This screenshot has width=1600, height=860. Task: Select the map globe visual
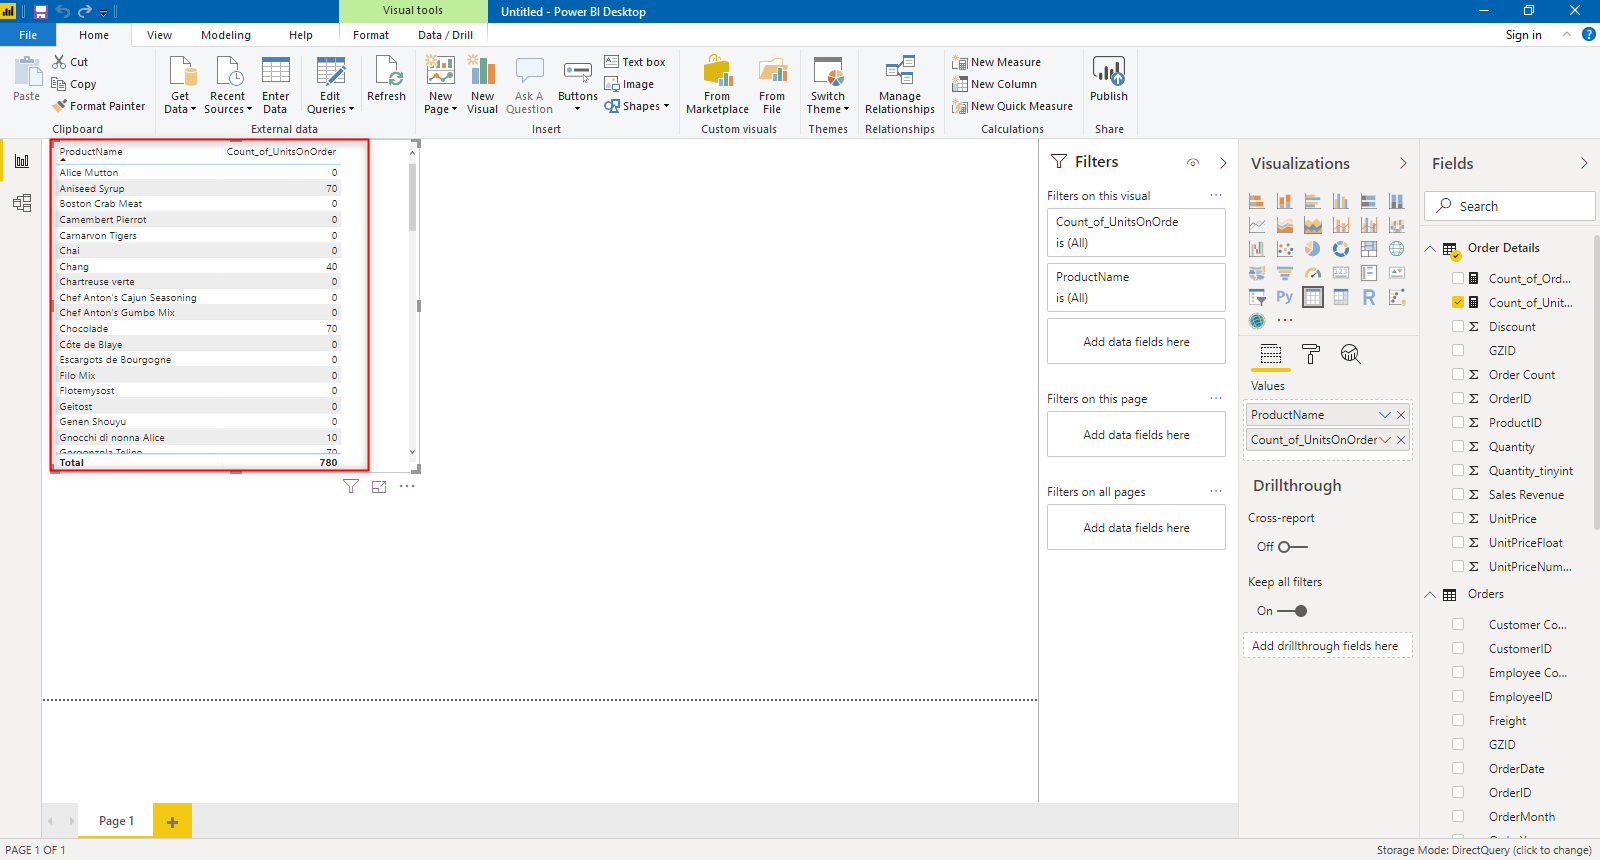click(1397, 249)
